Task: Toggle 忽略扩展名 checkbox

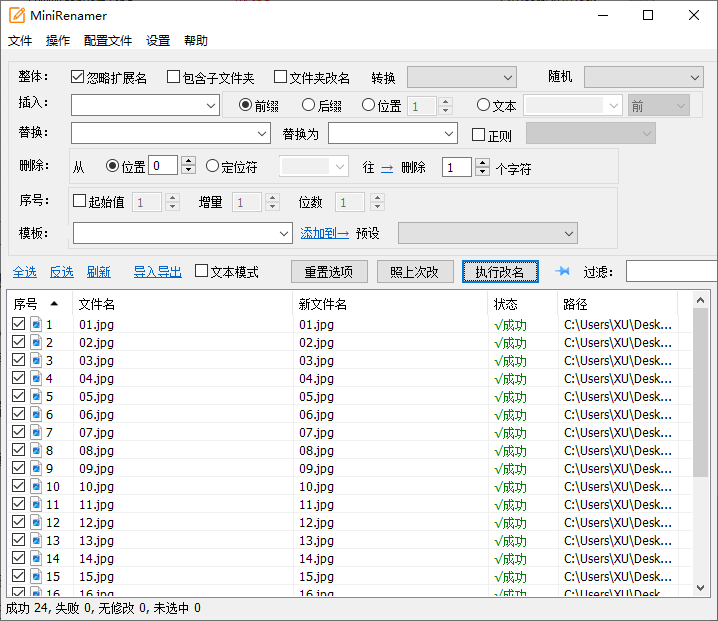Action: click(x=77, y=76)
